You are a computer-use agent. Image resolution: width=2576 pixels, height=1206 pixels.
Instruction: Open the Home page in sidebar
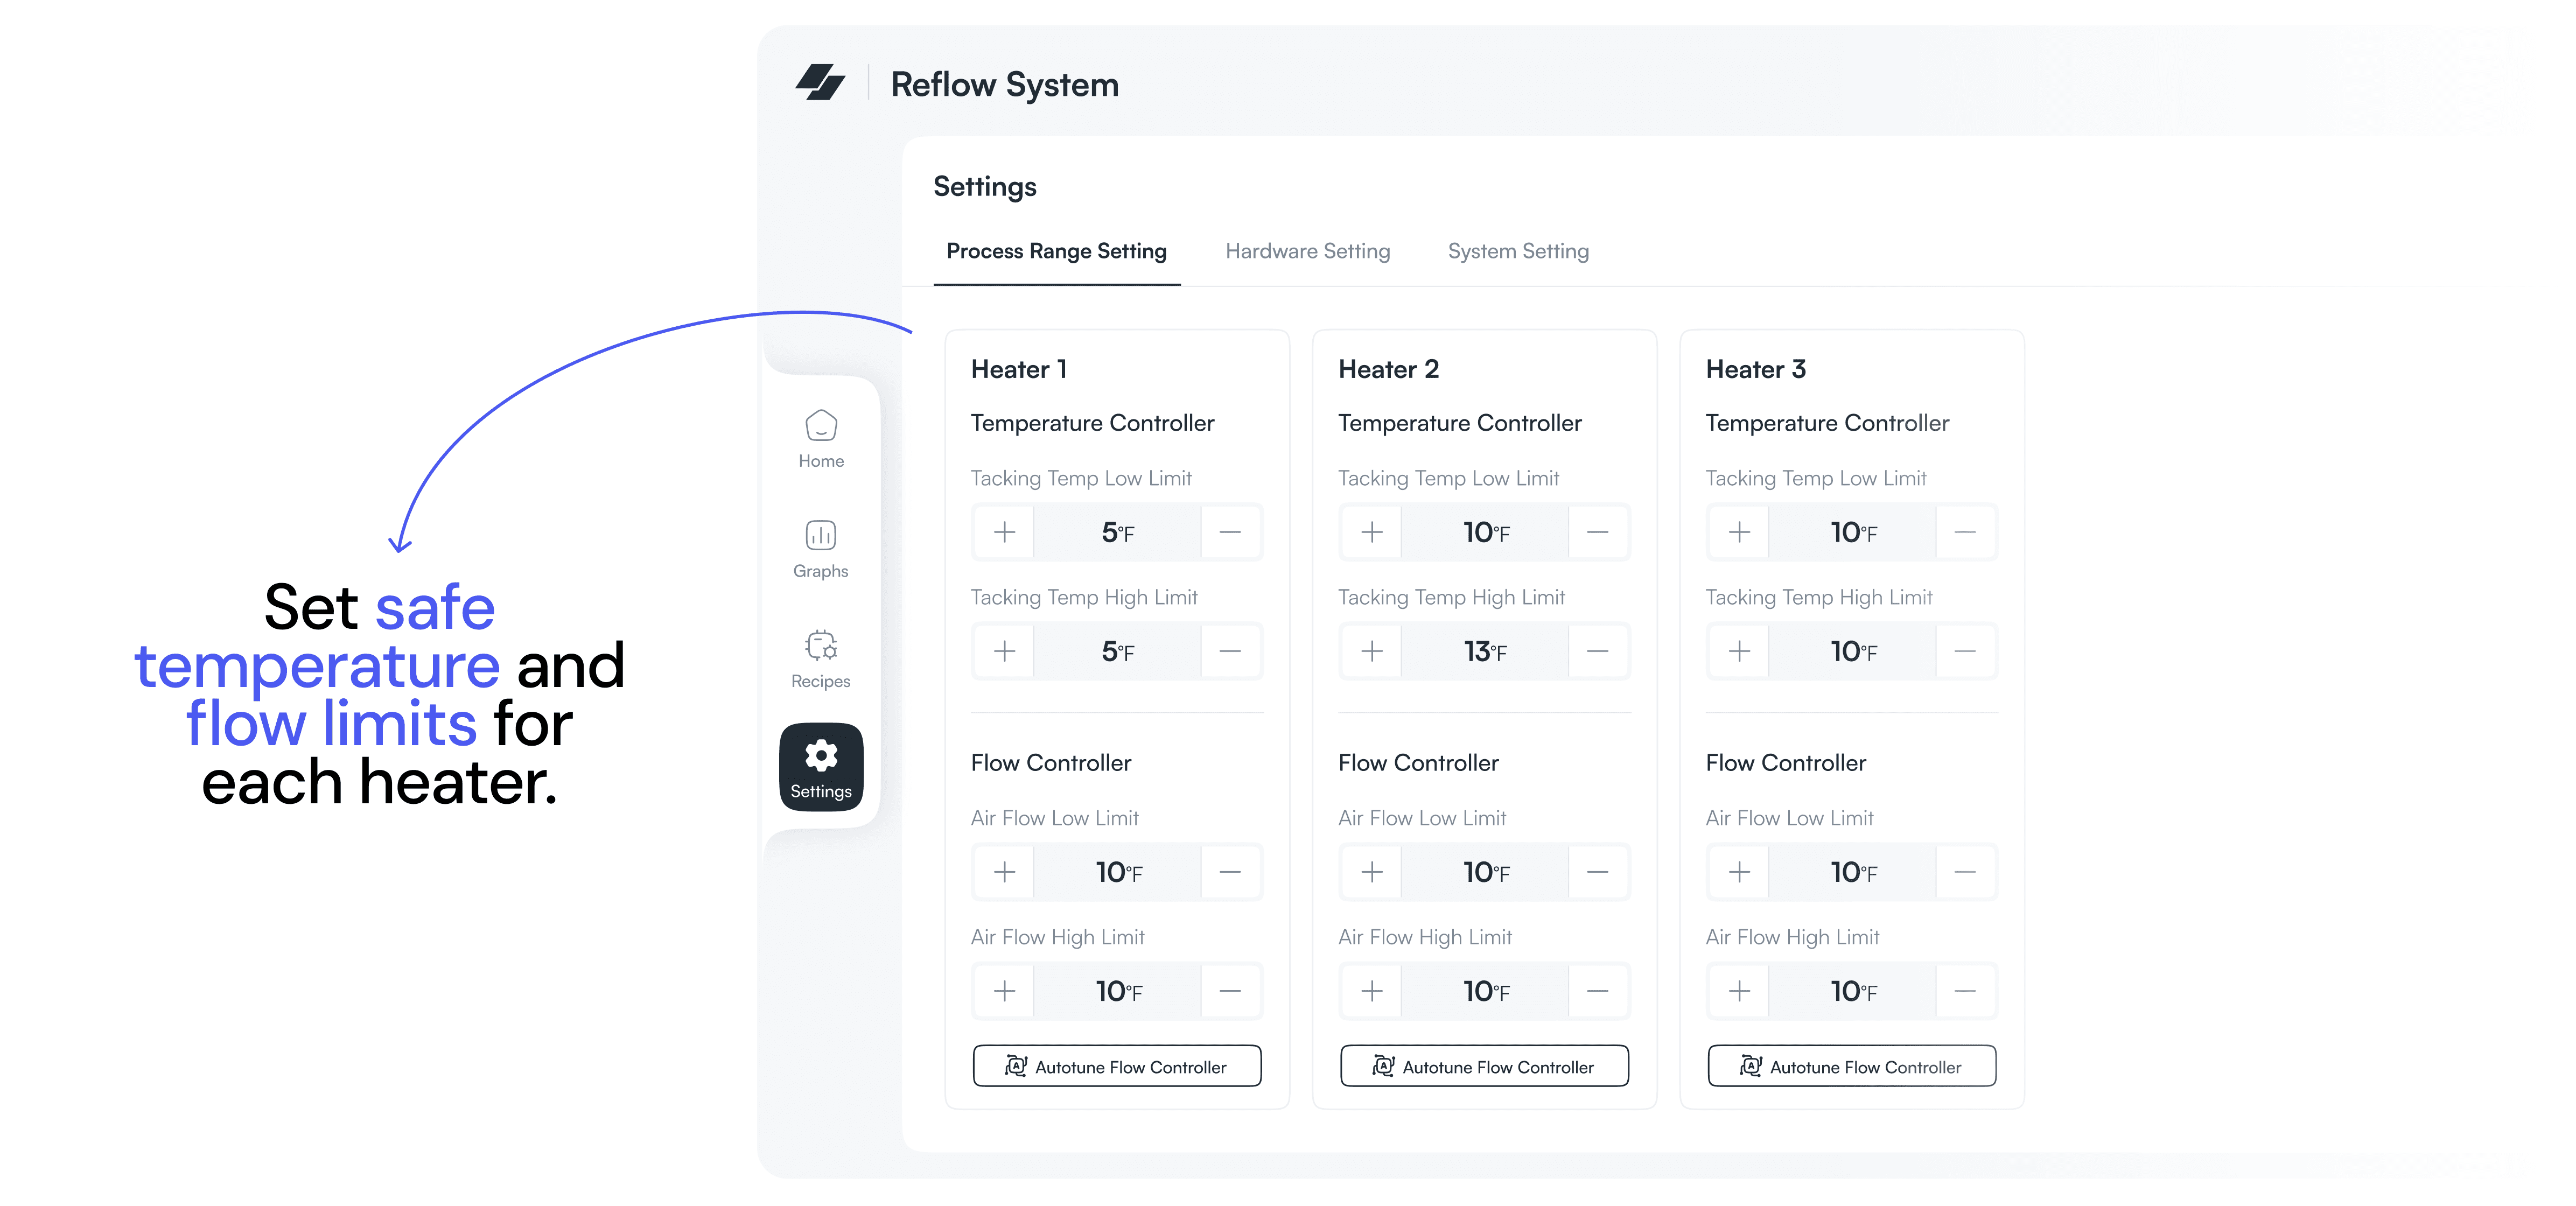[821, 439]
